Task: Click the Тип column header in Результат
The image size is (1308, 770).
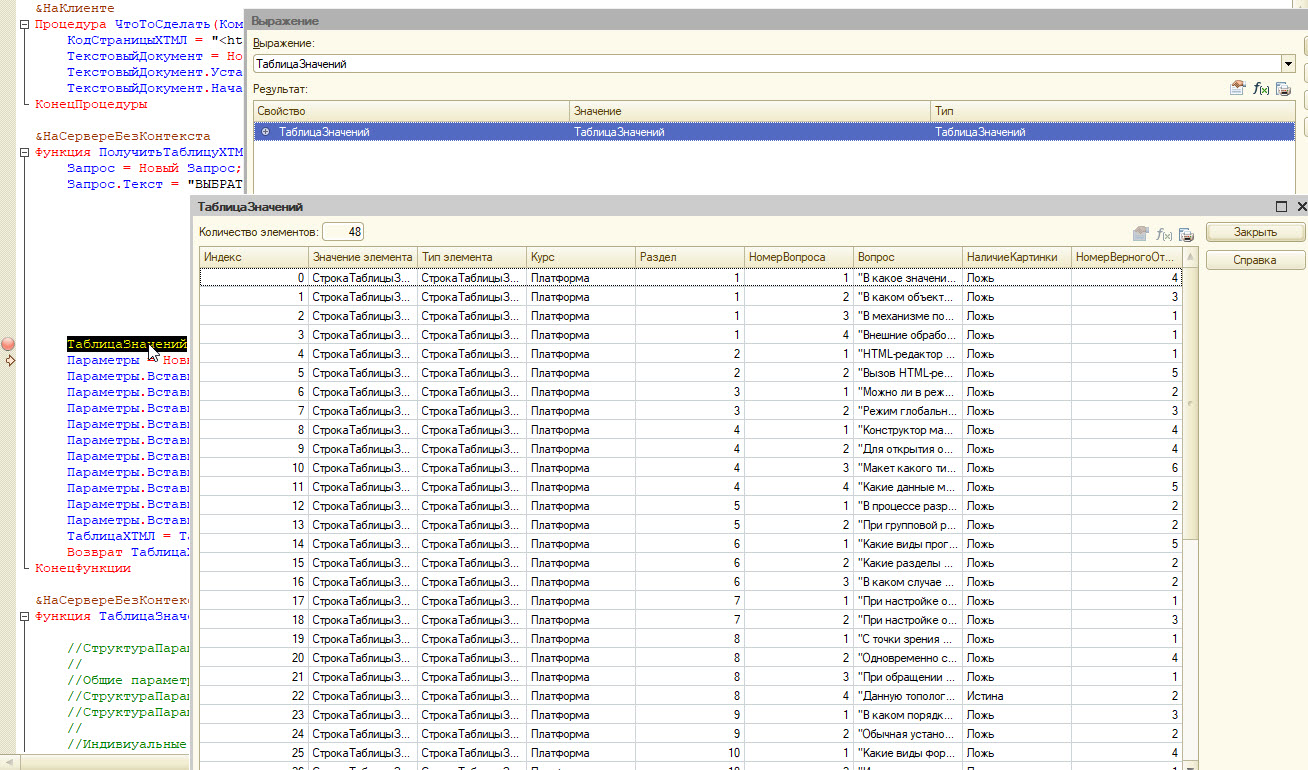Action: point(1112,111)
